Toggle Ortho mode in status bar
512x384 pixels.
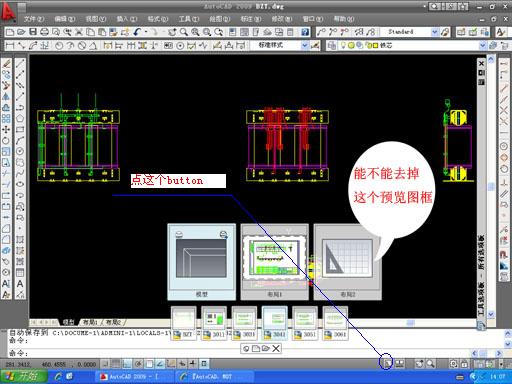127,364
